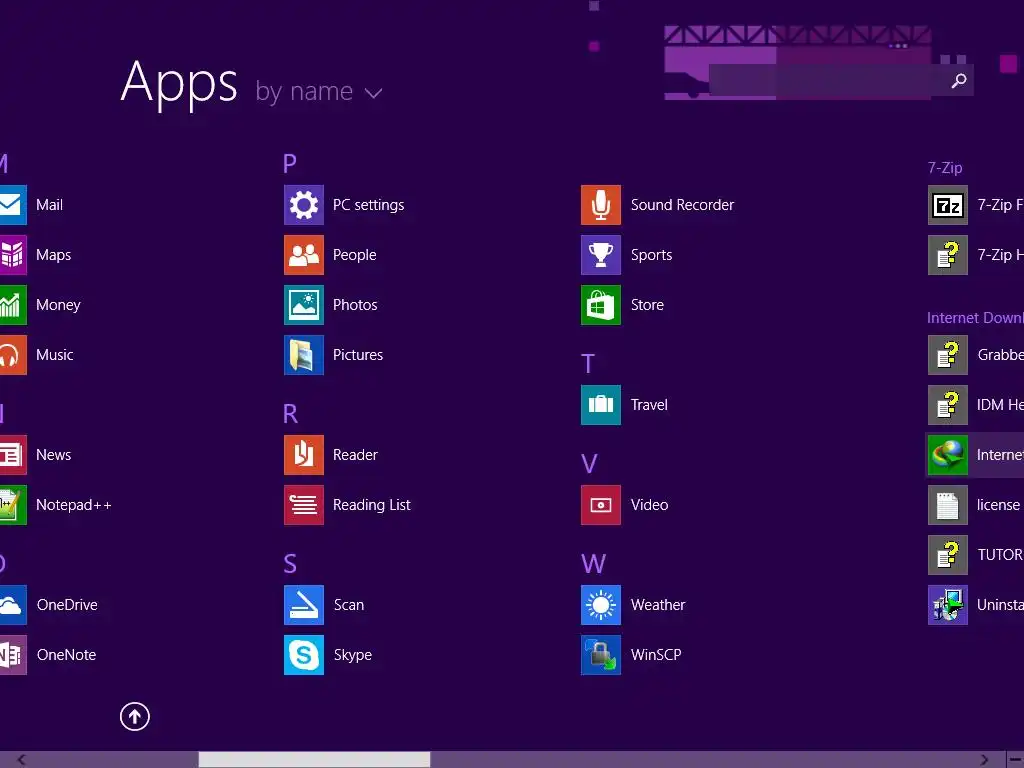
Task: Open the 7-Zip File Manager icon
Action: click(948, 205)
